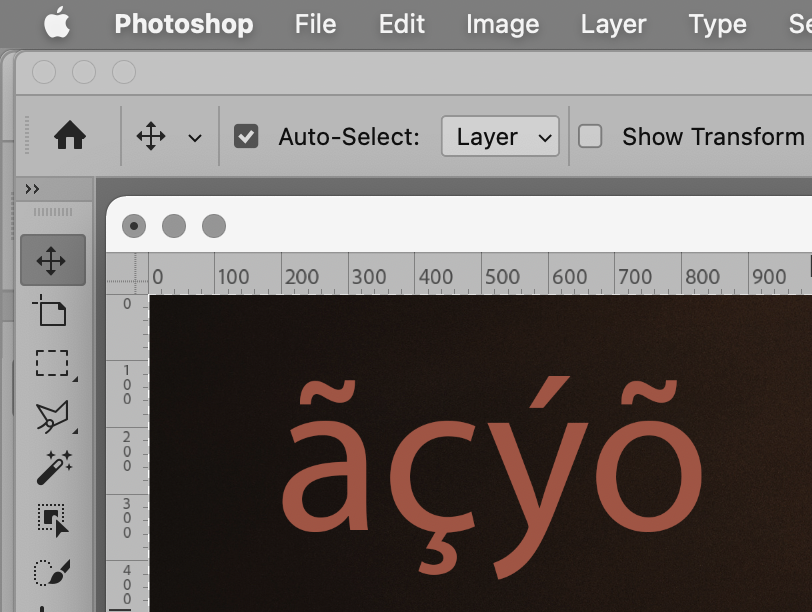812x612 pixels.
Task: Open the Type menu
Action: [x=716, y=24]
